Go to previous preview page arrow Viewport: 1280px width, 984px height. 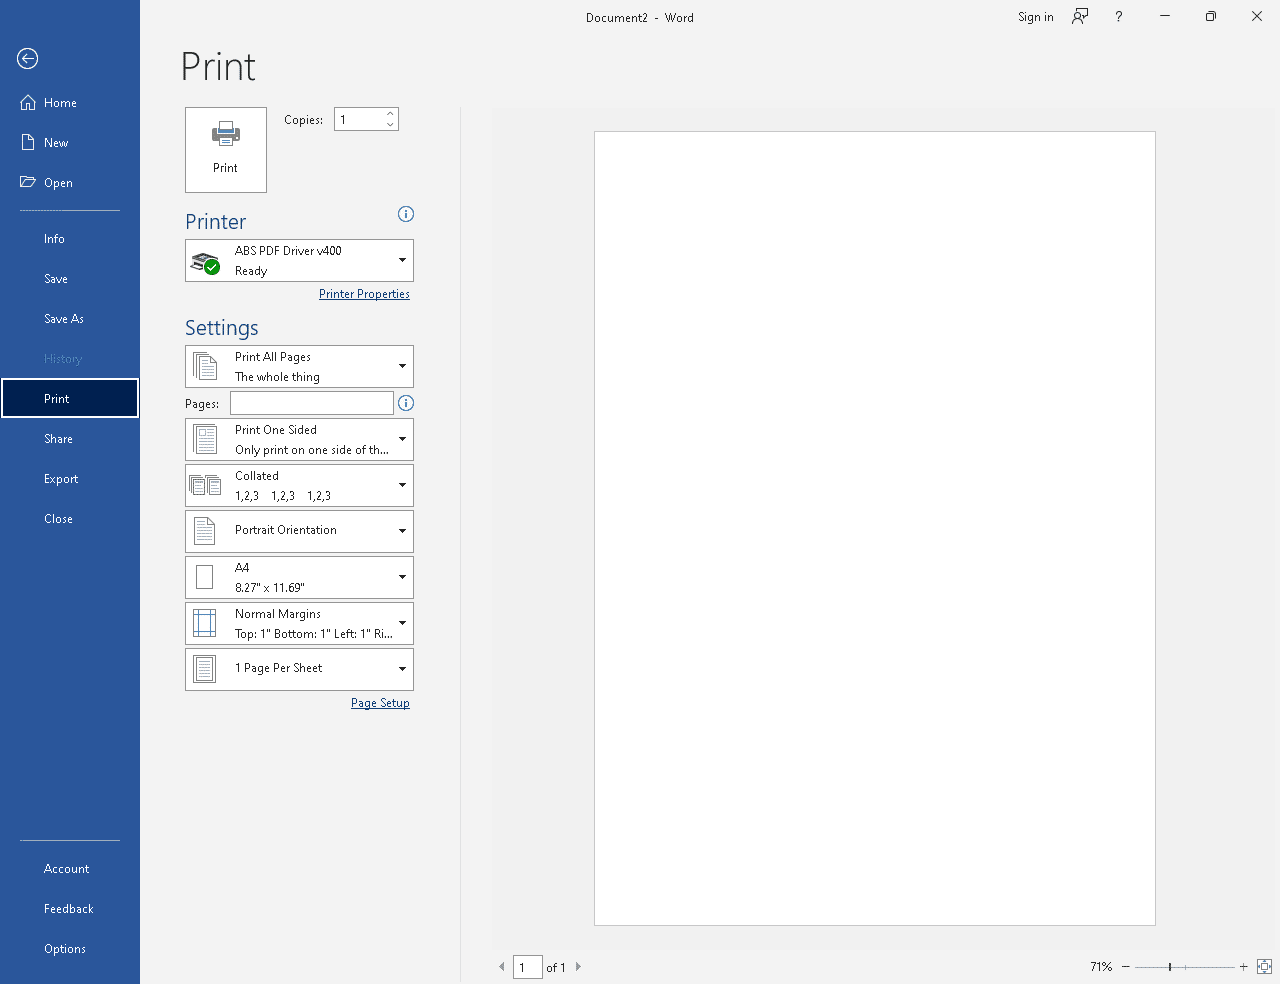click(x=502, y=967)
